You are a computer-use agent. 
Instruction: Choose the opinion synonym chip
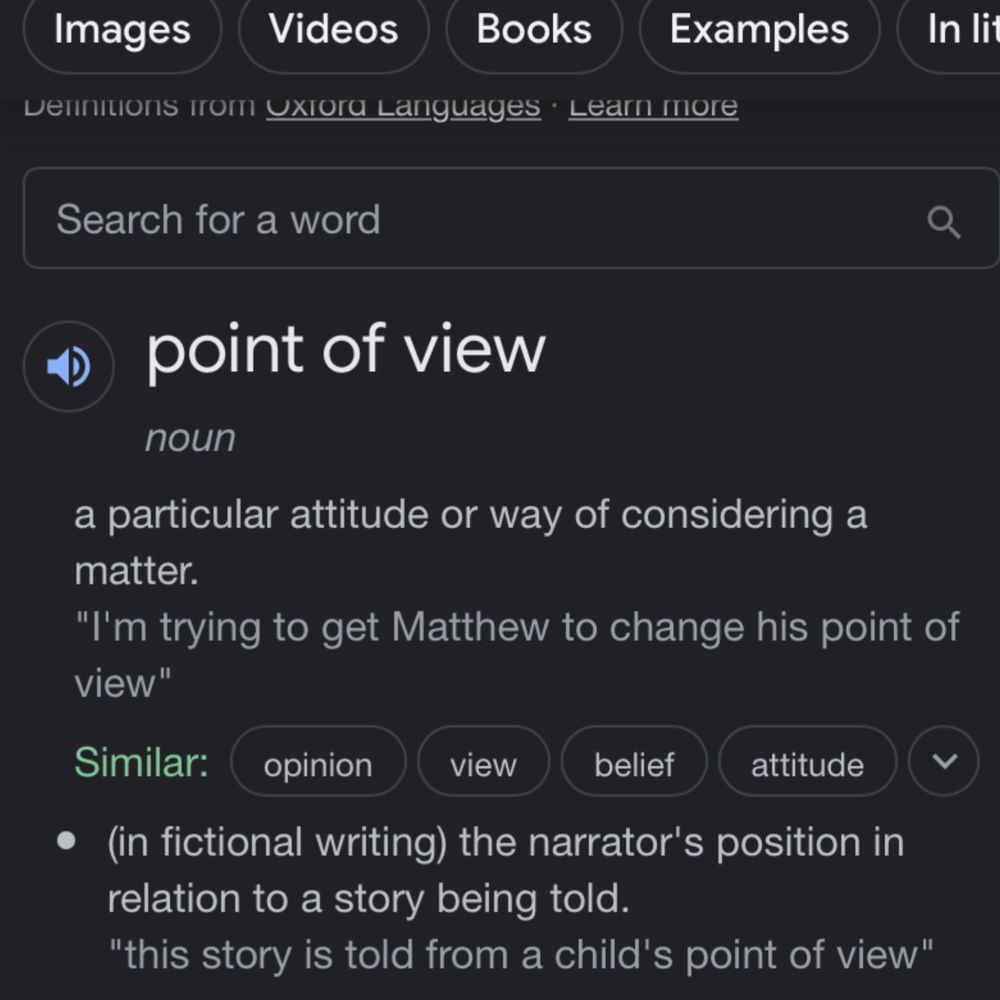click(318, 761)
